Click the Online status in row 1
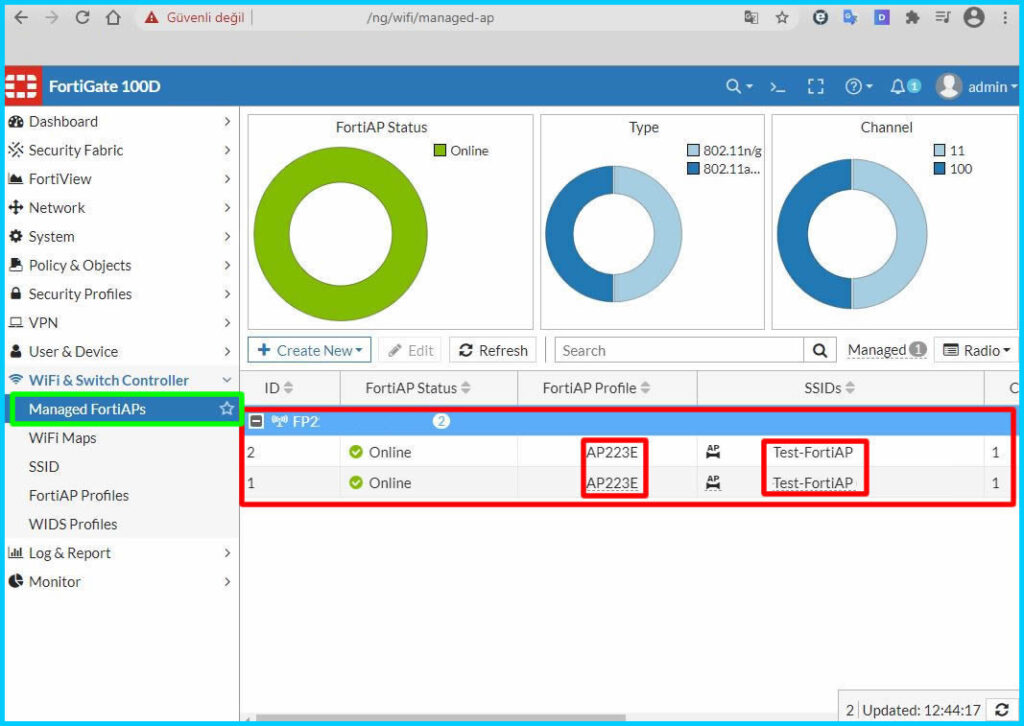The image size is (1024, 726). (x=380, y=482)
